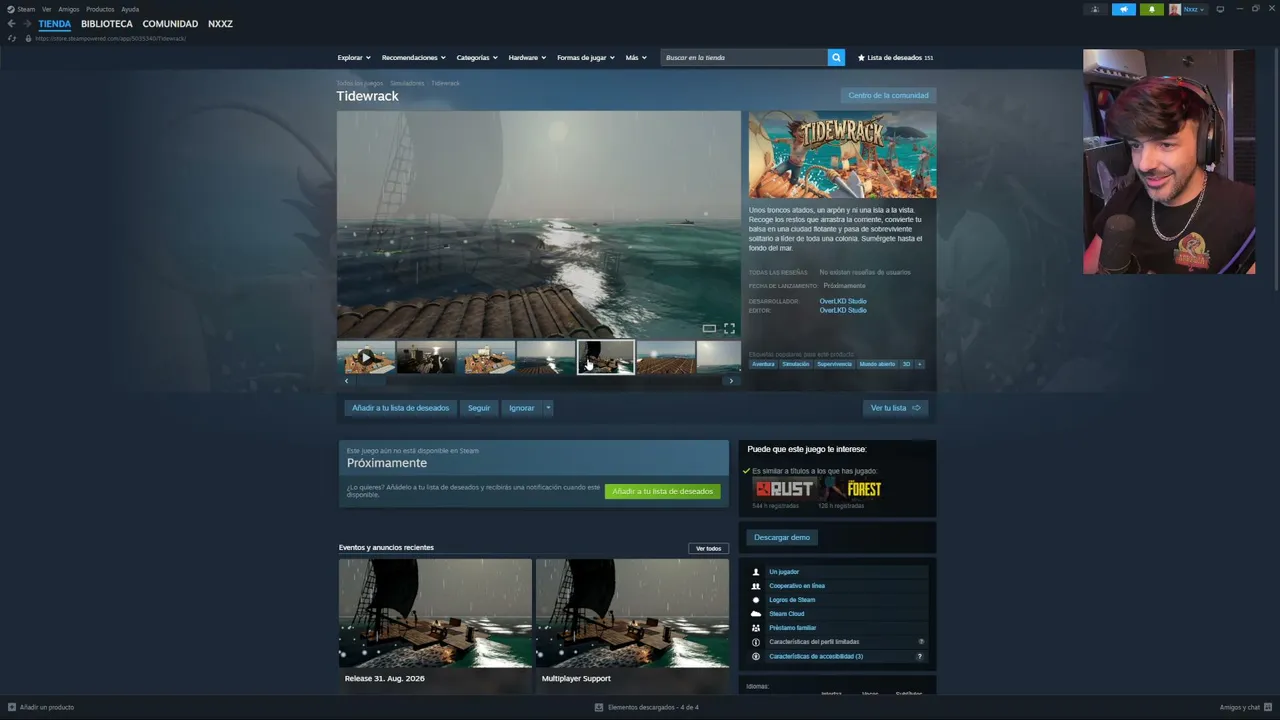Open the Centro de la comunidad button
The image size is (1280, 720).
pos(888,96)
